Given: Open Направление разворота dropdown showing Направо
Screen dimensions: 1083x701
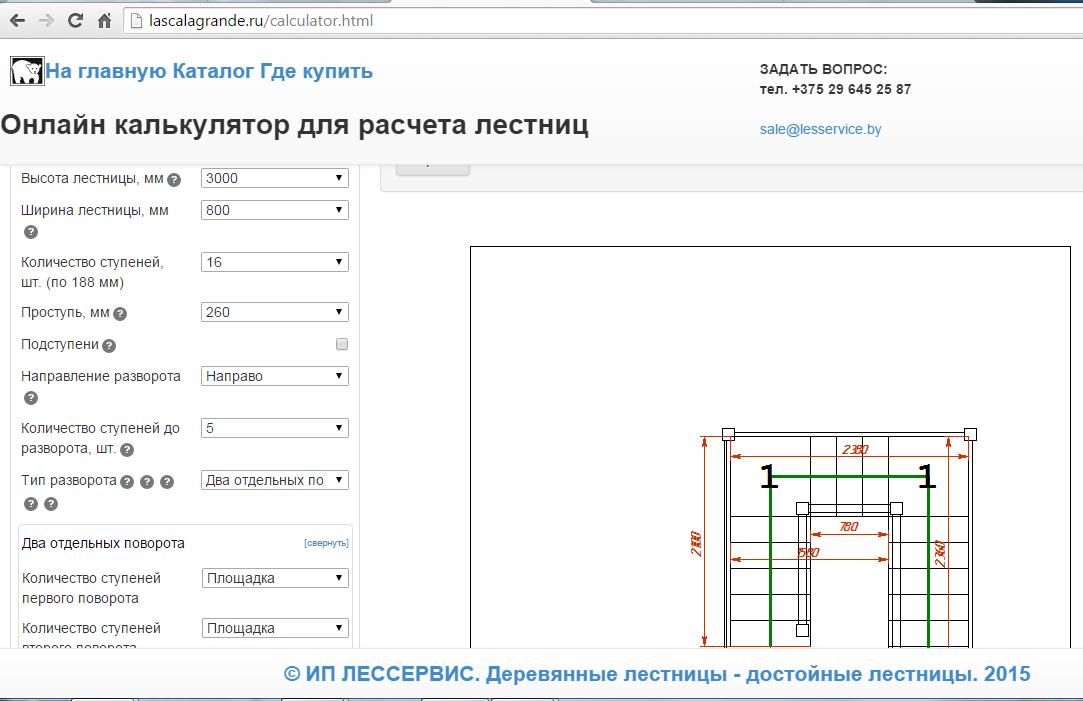Looking at the screenshot, I should coord(275,376).
